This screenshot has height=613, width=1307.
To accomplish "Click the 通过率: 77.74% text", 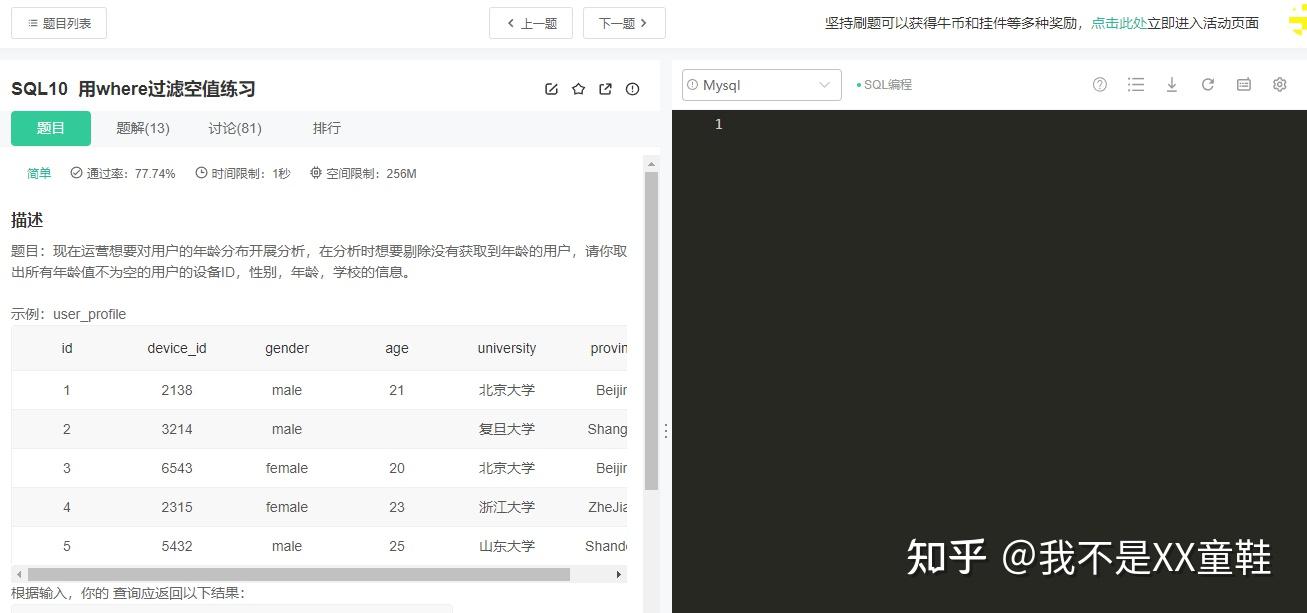I will click(123, 173).
